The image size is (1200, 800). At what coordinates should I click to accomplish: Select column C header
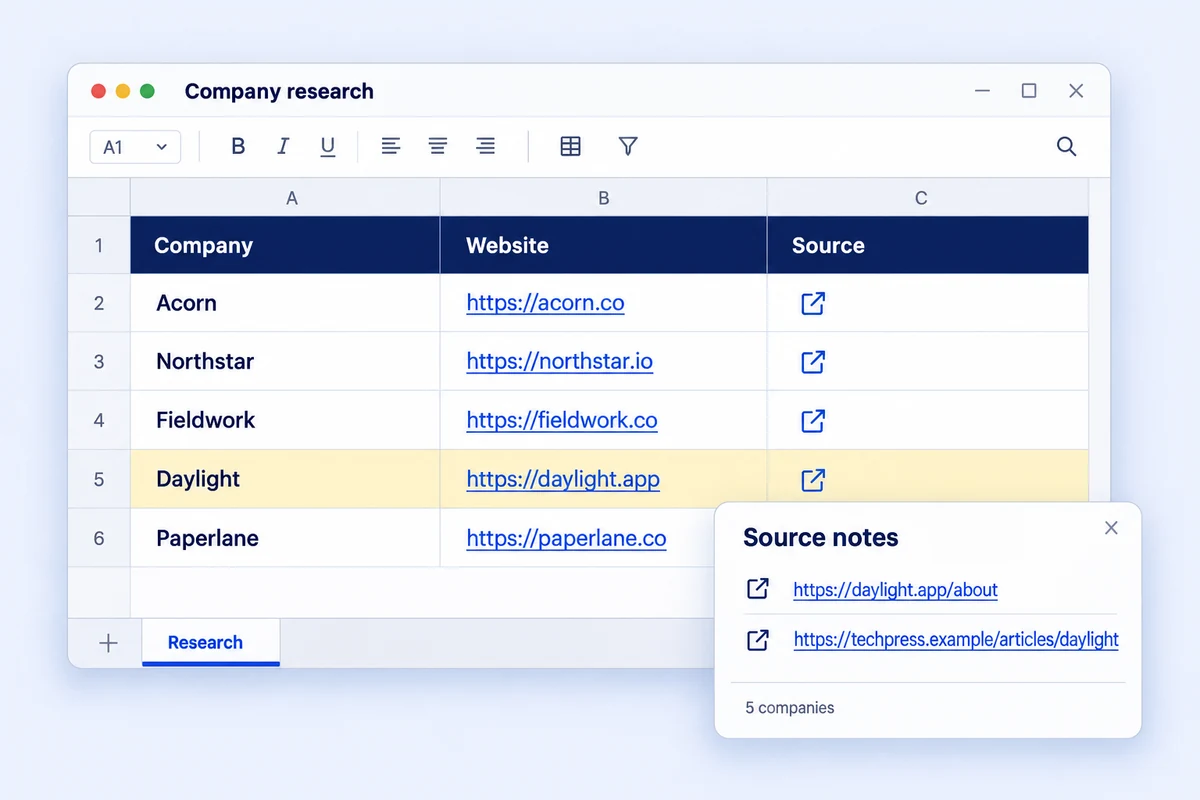coord(927,198)
